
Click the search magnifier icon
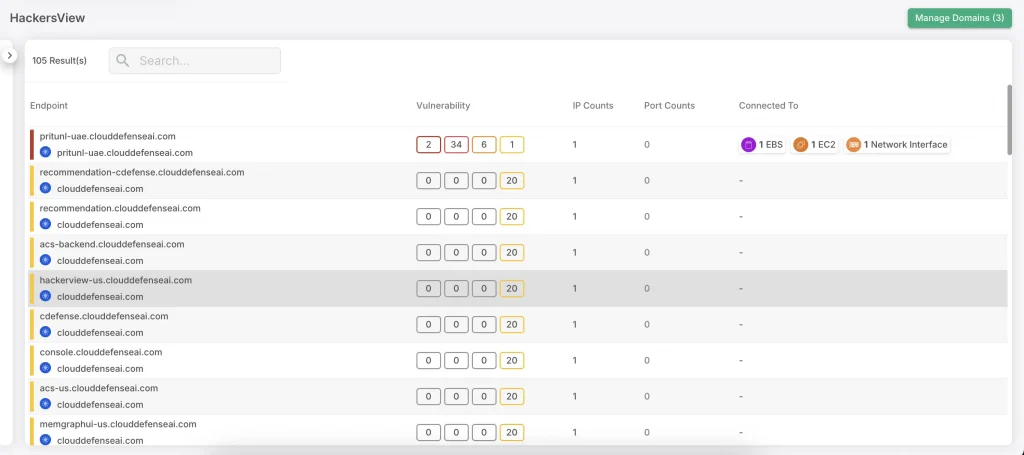[x=123, y=61]
